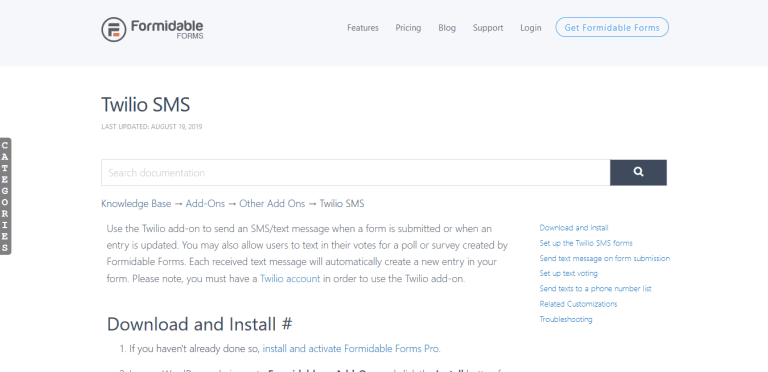The image size is (768, 372).
Task: Click the Formidable Forms logo
Action: (152, 29)
